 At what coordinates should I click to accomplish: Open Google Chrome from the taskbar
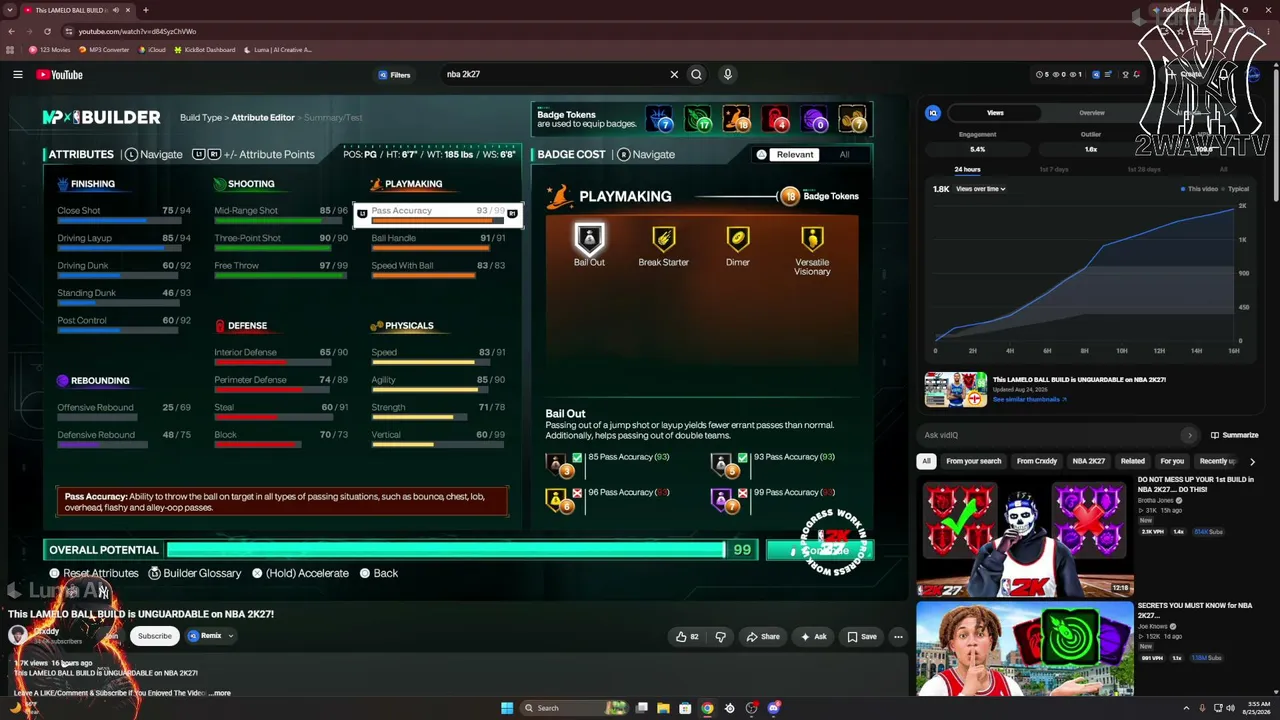tap(707, 708)
